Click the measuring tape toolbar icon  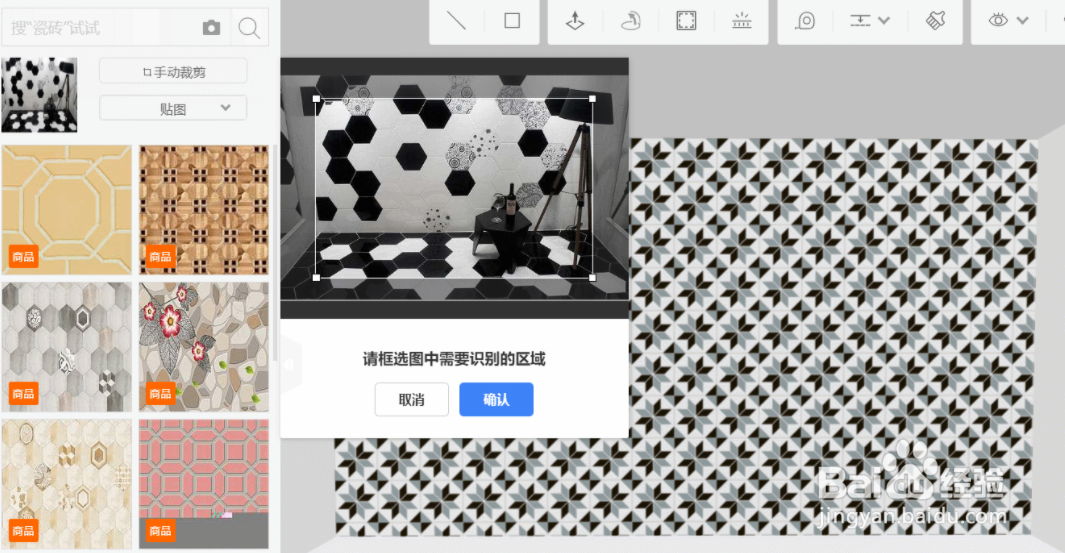805,21
